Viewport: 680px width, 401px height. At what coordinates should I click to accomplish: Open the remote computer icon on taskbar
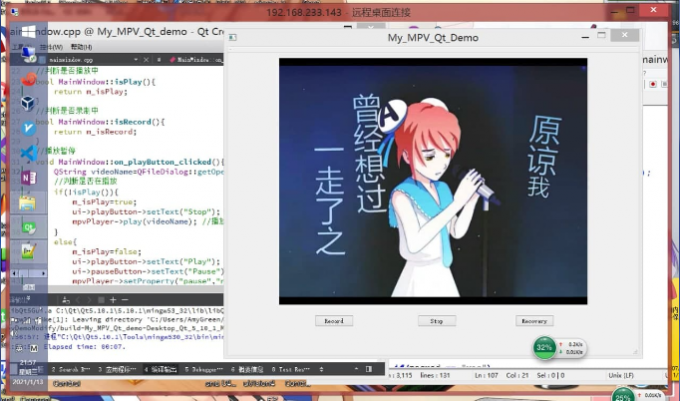click(x=29, y=54)
